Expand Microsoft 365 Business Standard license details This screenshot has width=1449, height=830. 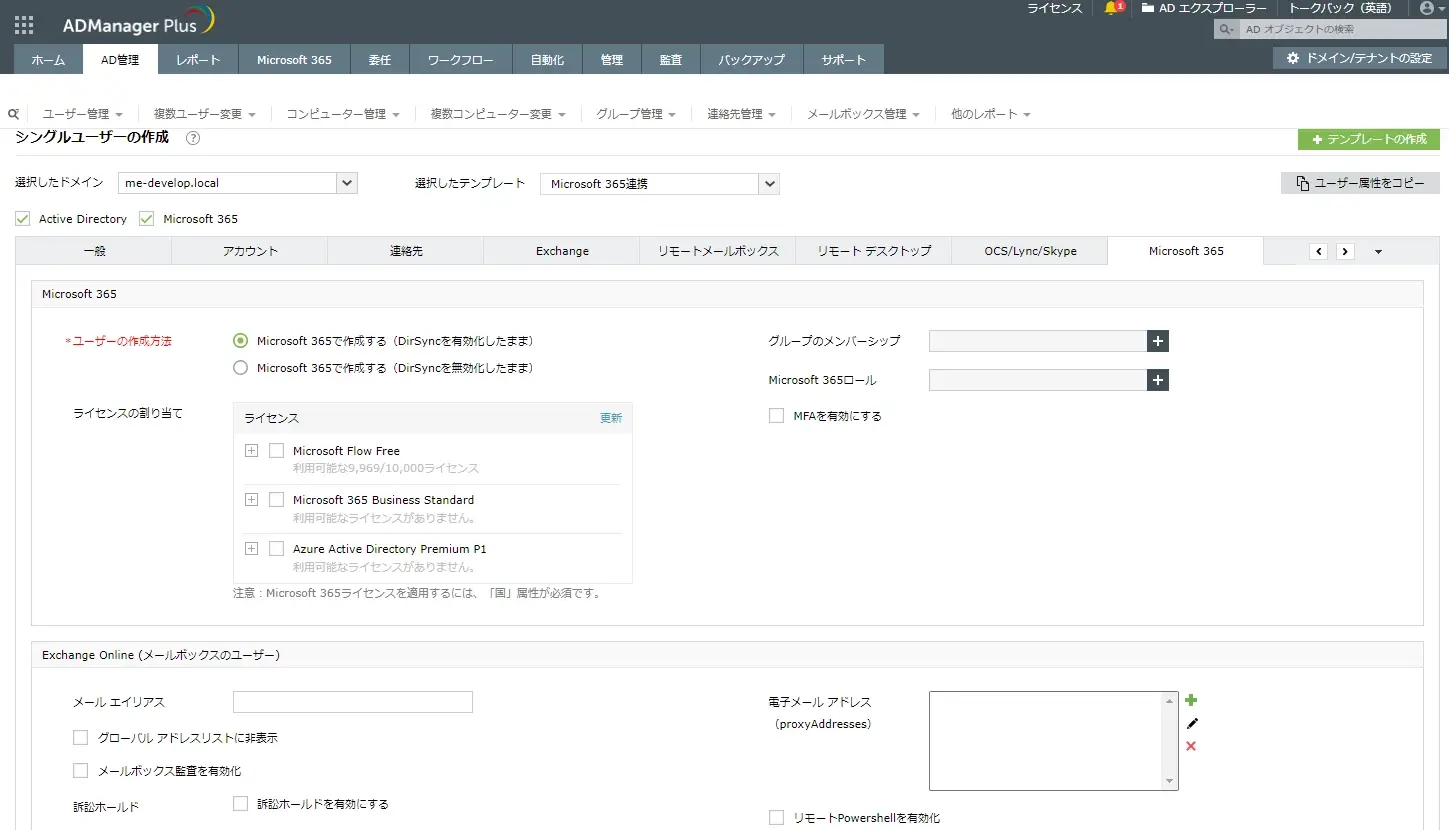pos(252,500)
